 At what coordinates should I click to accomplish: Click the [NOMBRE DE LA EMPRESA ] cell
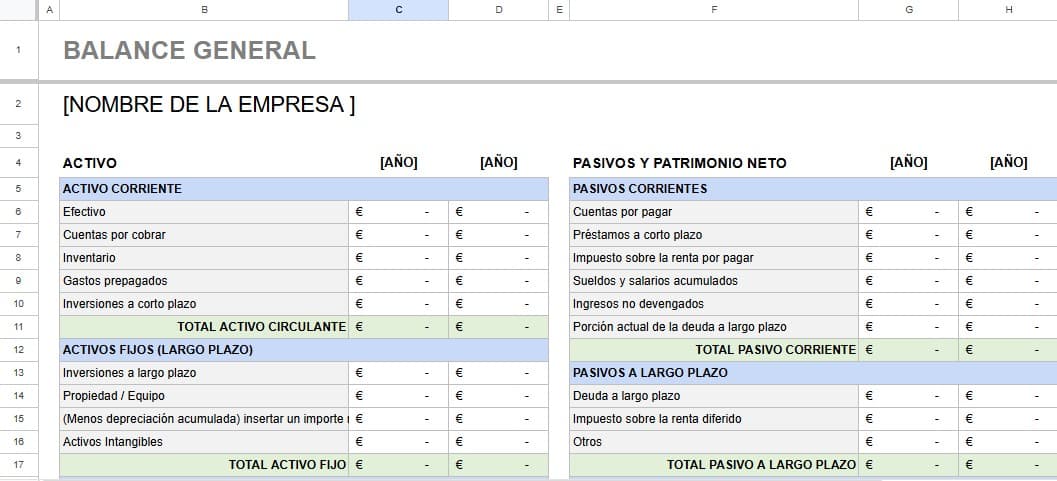coord(209,105)
